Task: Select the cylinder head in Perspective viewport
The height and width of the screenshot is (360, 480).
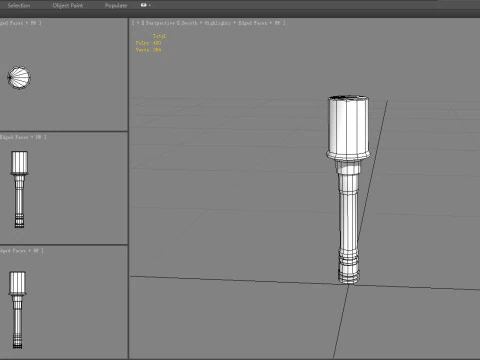Action: (x=348, y=127)
